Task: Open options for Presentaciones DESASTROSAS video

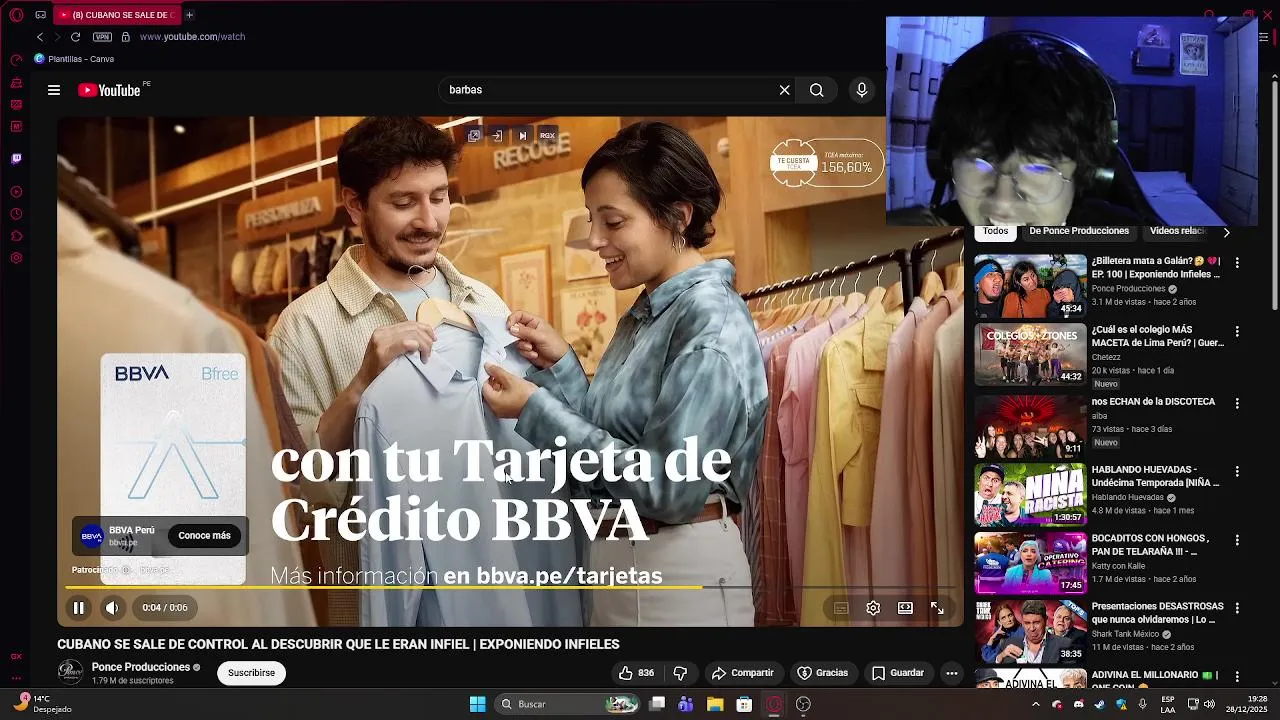Action: [1237, 608]
